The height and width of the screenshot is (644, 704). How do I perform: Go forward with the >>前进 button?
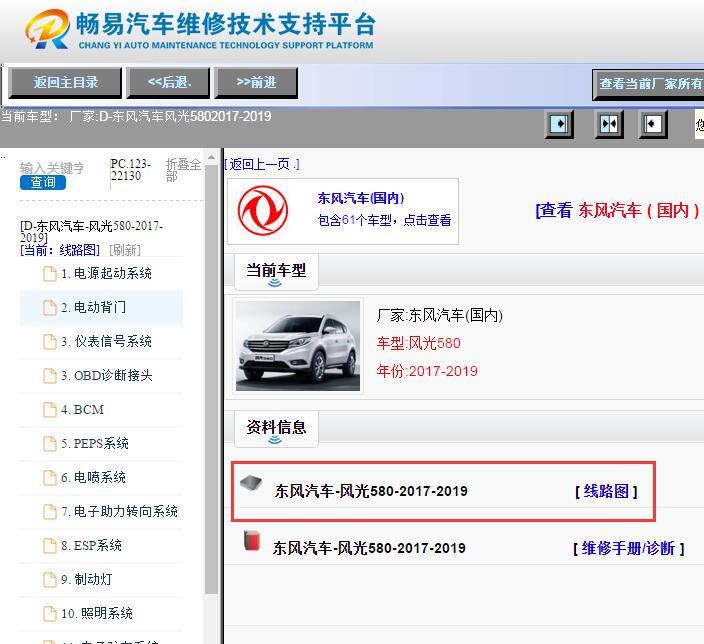pos(256,83)
